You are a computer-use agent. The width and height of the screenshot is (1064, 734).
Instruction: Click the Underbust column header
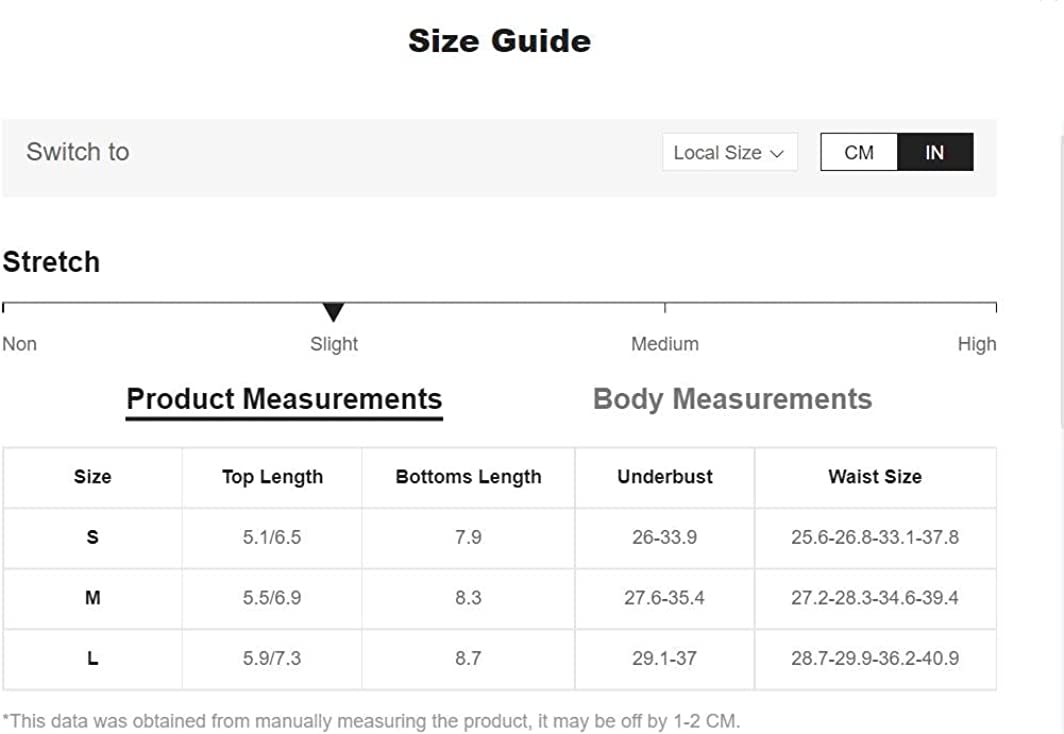665,477
